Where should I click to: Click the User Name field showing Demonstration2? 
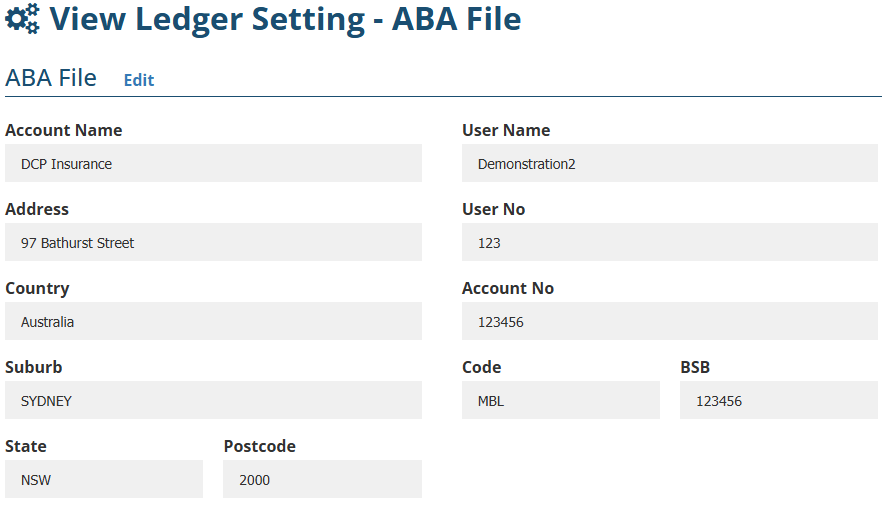click(x=670, y=163)
